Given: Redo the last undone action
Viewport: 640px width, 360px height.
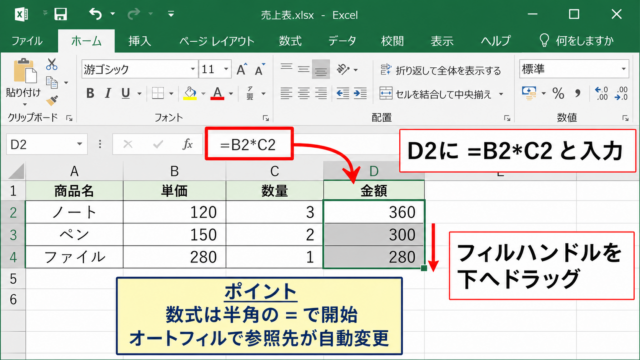Looking at the screenshot, I should pos(133,14).
